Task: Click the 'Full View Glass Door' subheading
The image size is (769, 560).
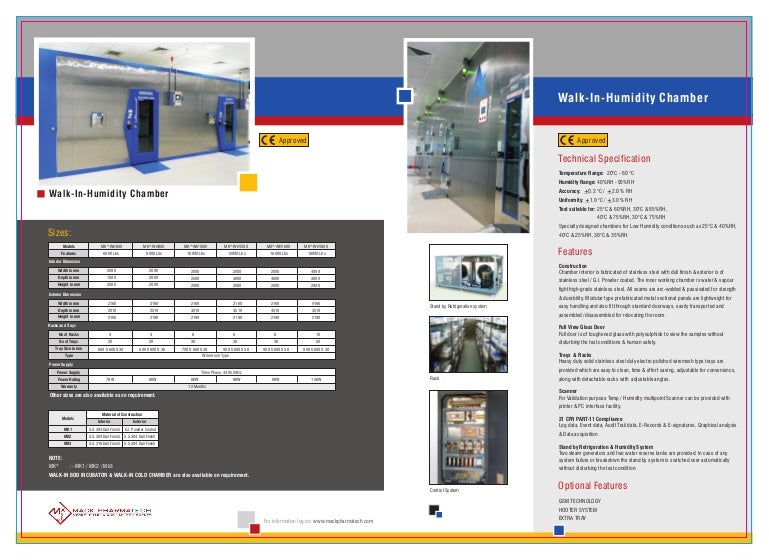Action: click(x=582, y=327)
